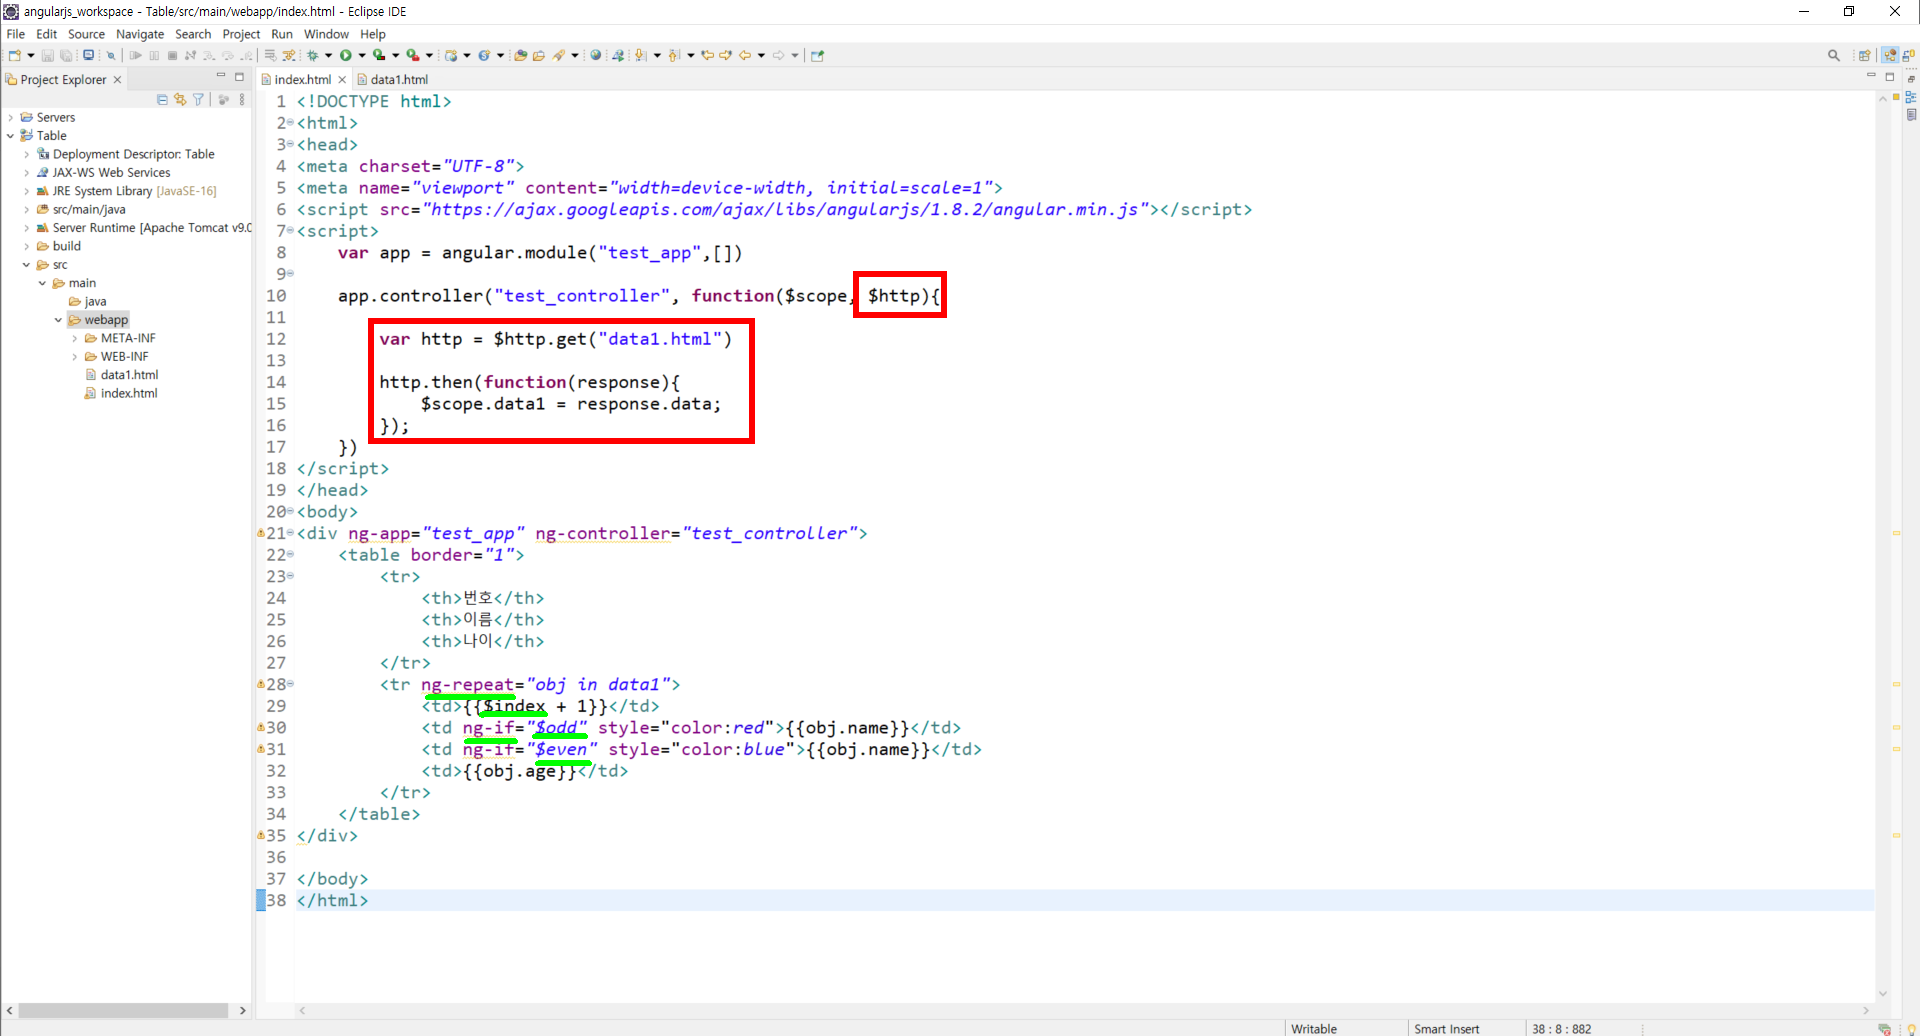Close the index.html editor tab
This screenshot has height=1036, width=1920.
(342, 79)
